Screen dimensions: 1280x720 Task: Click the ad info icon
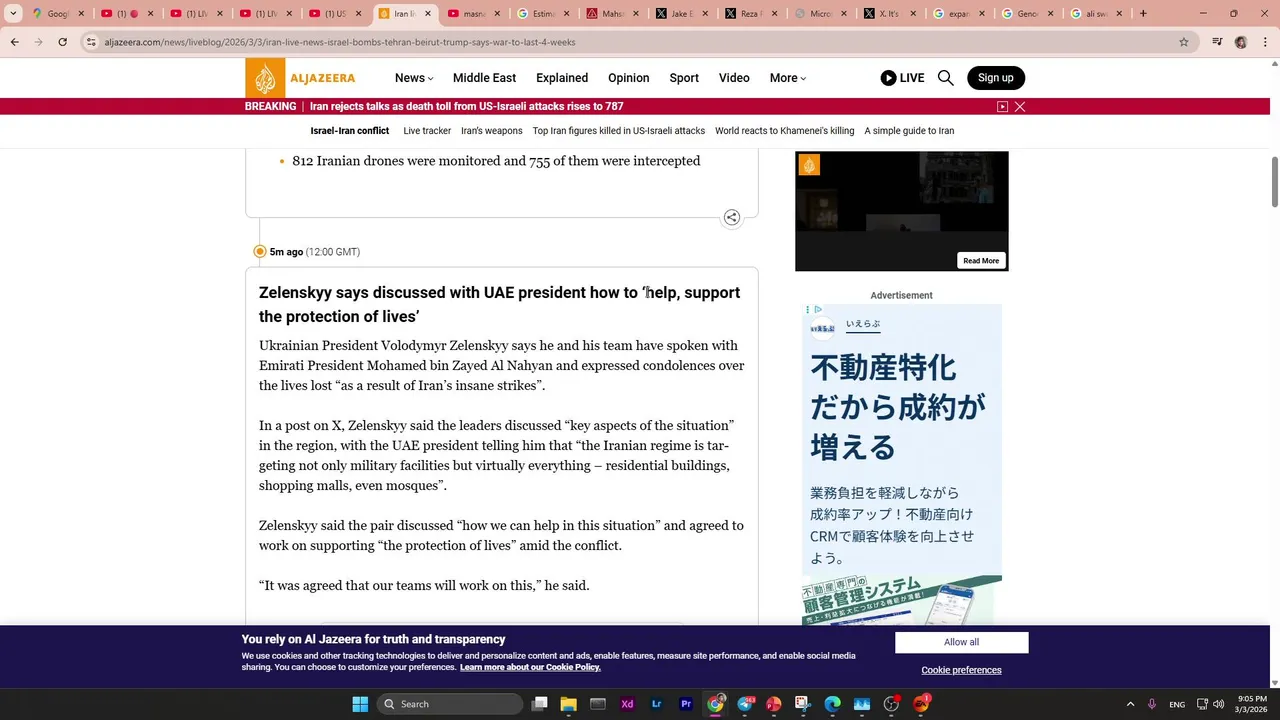(818, 310)
